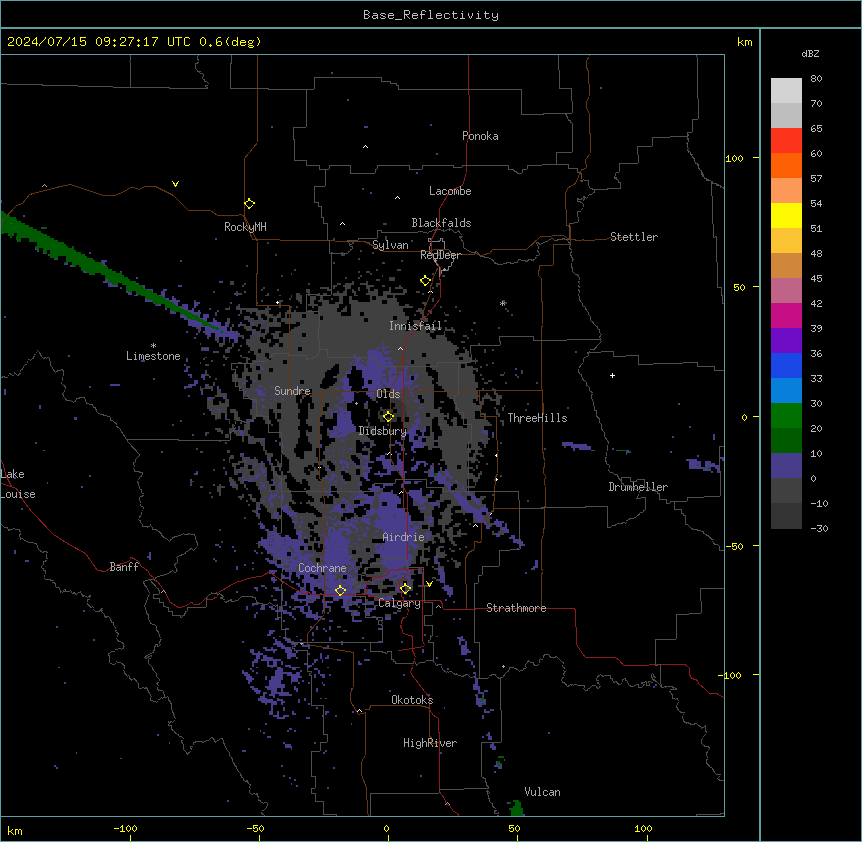The image size is (862, 842).
Task: Select the royal blue 33-36 dBZ swatch
Action: [786, 365]
